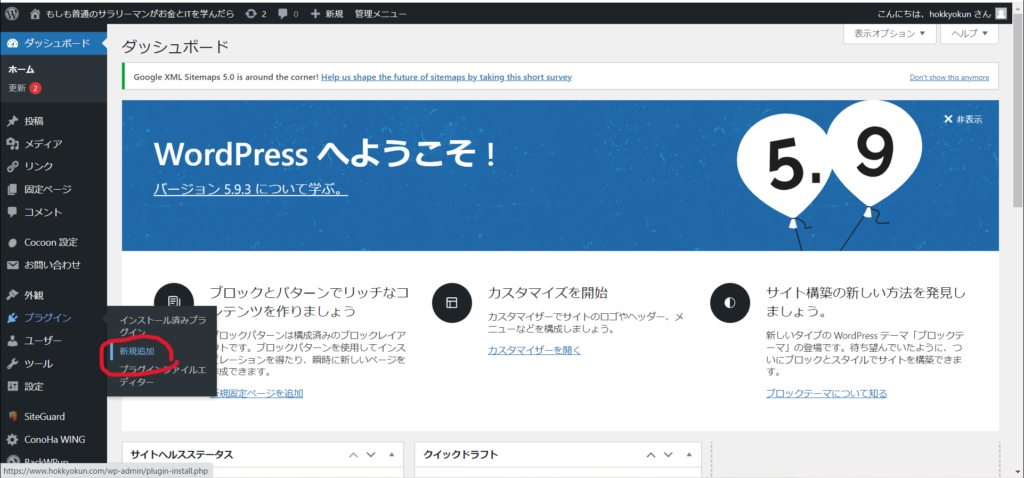Viewport: 1024px width, 478px height.
Task: Move サイトヘルスステータス panel up arrow
Action: click(353, 454)
